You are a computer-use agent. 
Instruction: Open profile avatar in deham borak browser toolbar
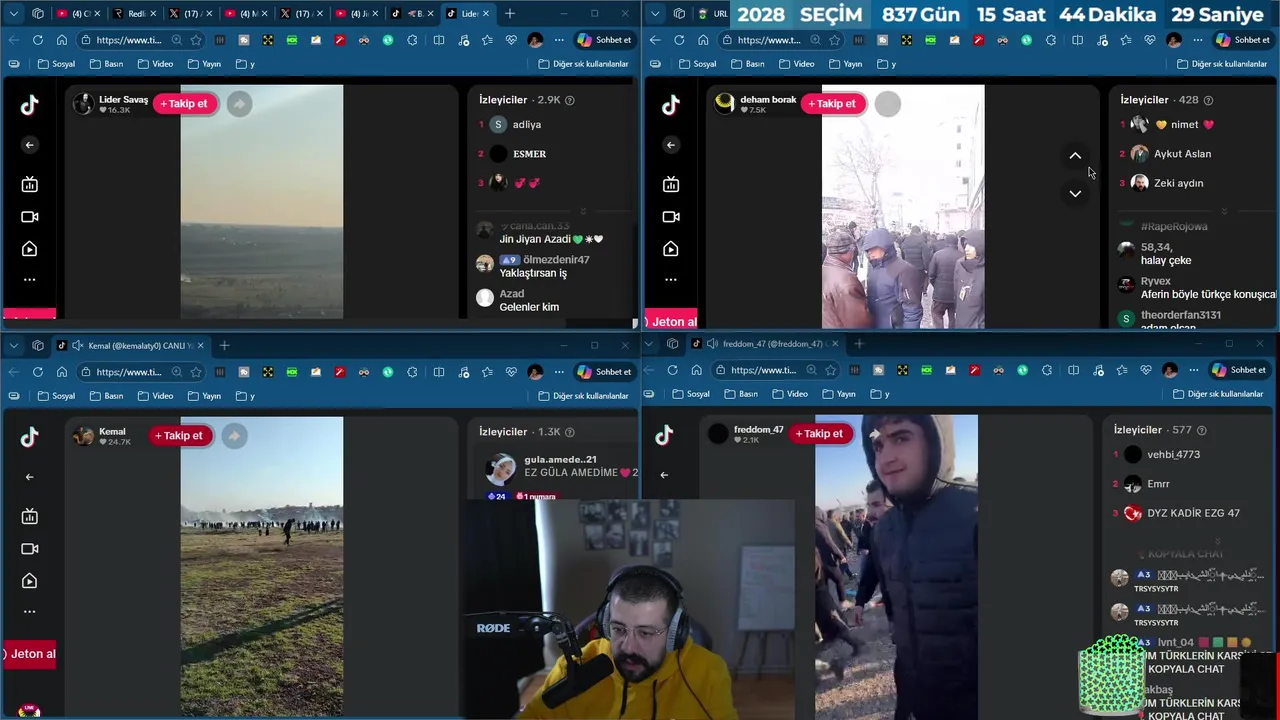(1174, 40)
